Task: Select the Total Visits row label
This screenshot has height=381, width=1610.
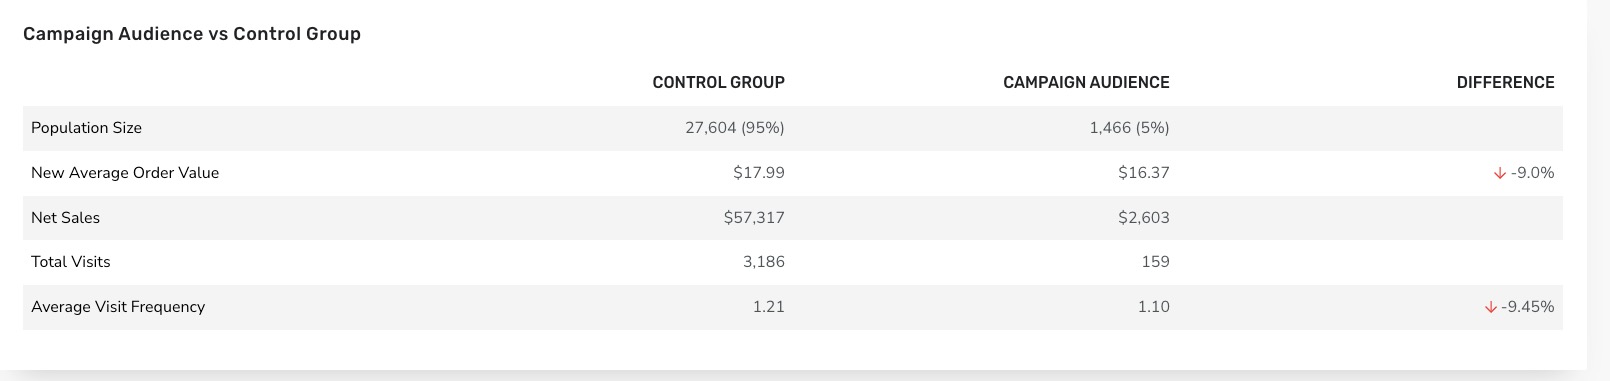Action: coord(70,262)
